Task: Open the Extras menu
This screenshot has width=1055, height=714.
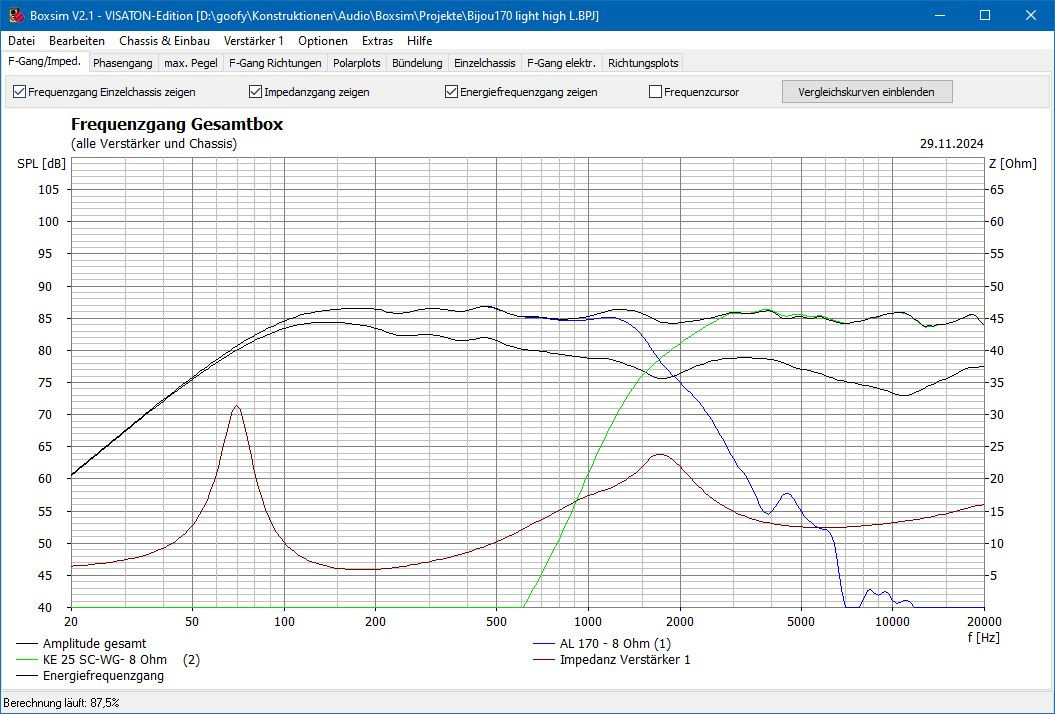Action: (377, 41)
